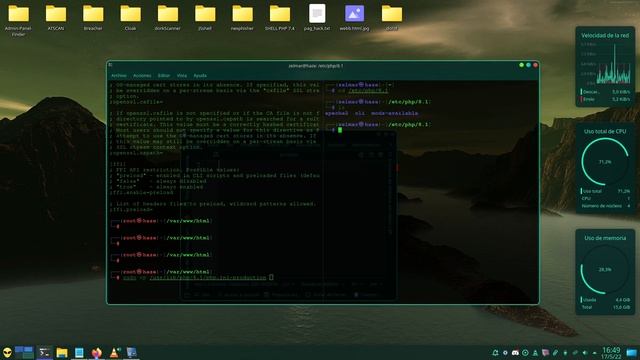Open the ATSCAN folder on desktop

56,18
